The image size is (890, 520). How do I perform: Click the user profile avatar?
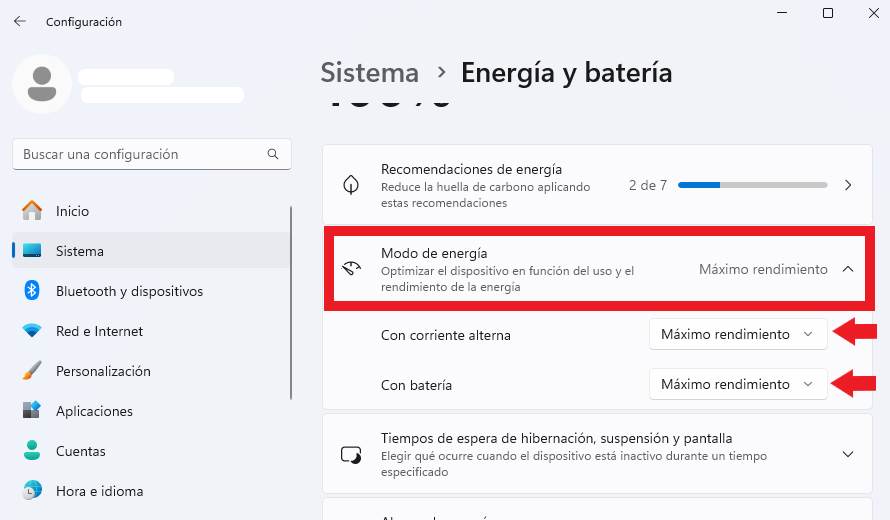click(42, 84)
